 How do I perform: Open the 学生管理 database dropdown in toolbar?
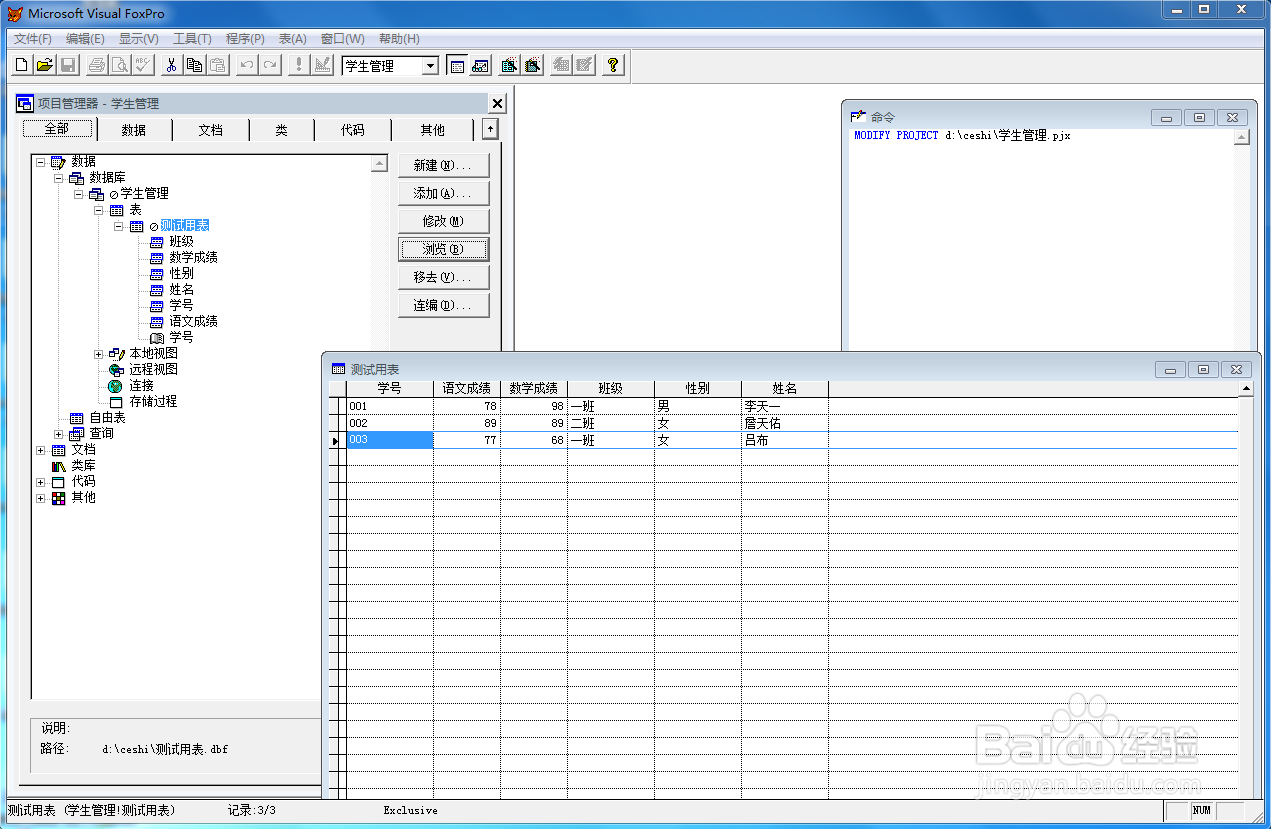pyautogui.click(x=430, y=66)
